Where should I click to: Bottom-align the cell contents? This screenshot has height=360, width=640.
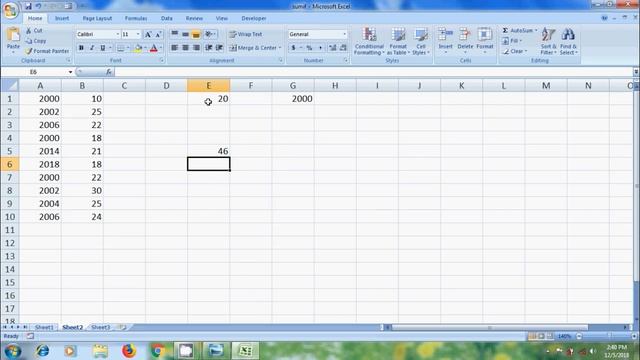196,34
